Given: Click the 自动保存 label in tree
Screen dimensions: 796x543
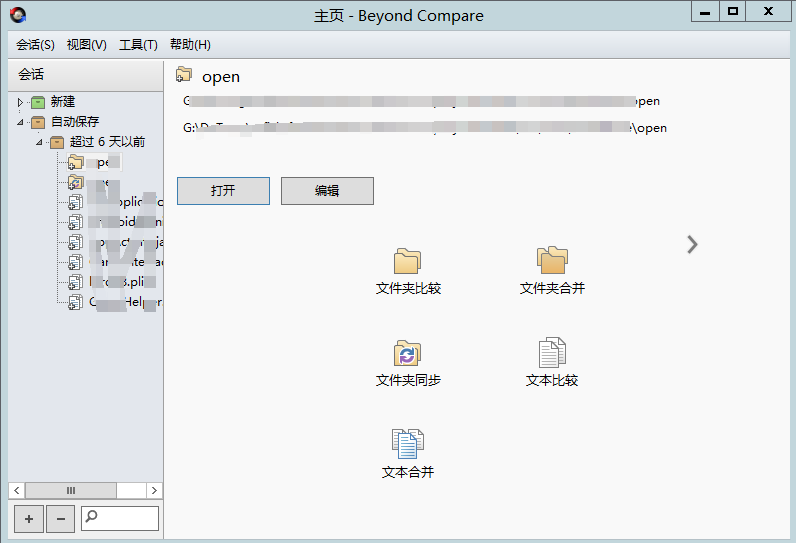Looking at the screenshot, I should pos(75,122).
